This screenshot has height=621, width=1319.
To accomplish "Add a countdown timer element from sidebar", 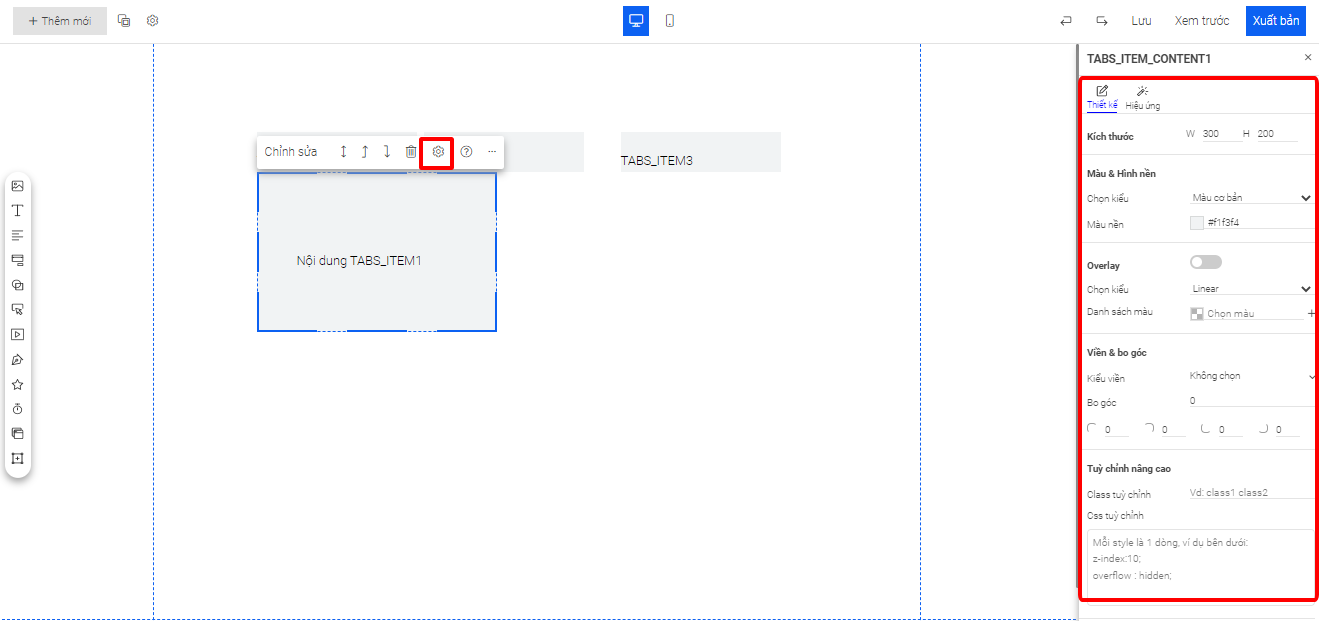I will click(x=17, y=409).
